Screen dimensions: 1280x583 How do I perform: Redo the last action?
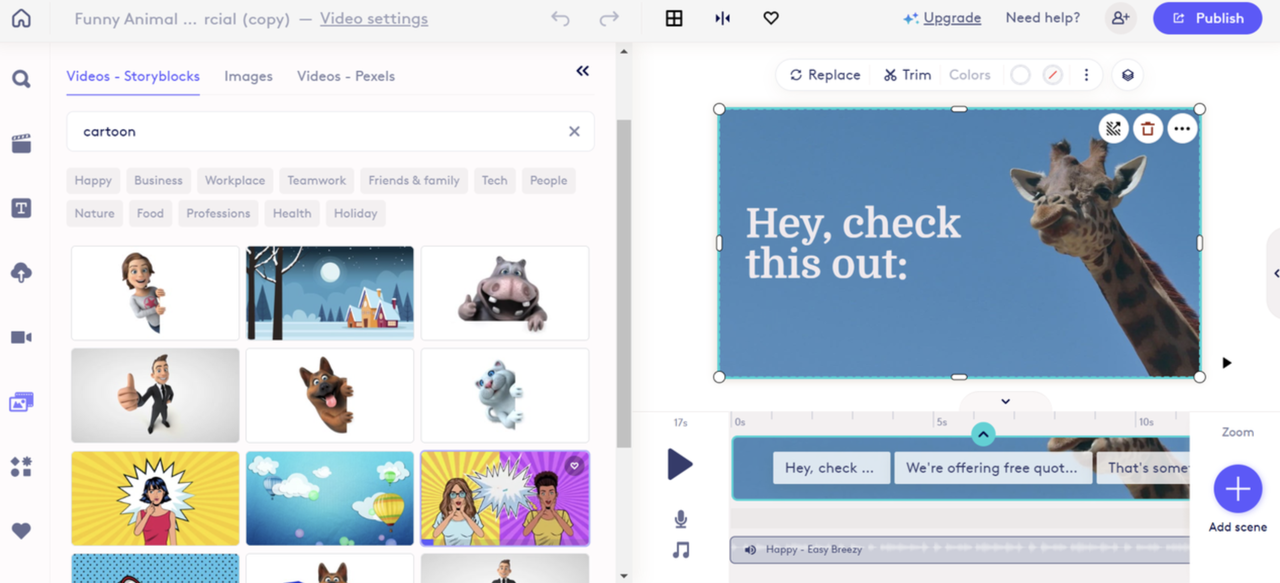608,18
